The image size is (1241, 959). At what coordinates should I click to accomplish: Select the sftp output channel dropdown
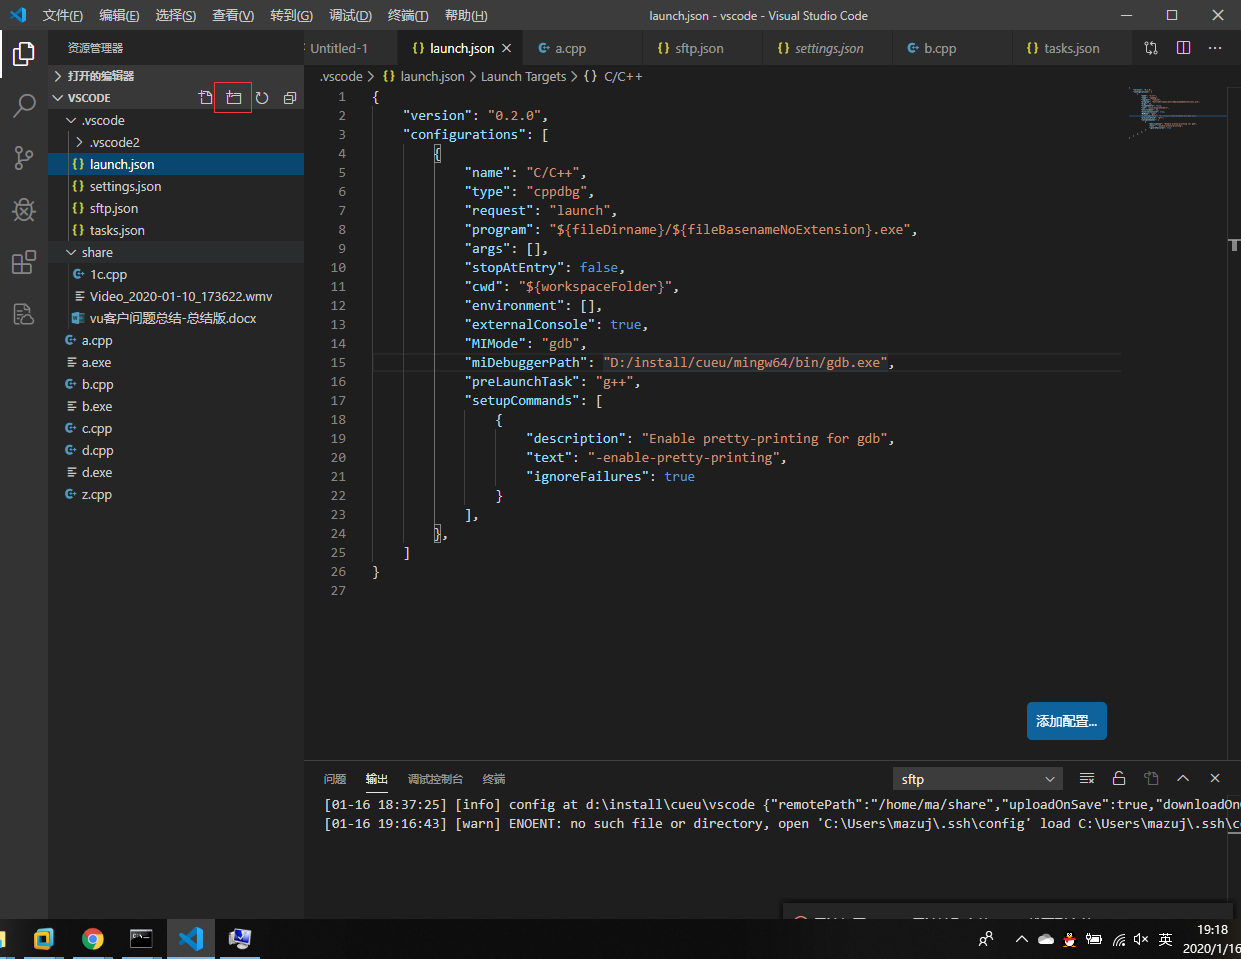pyautogui.click(x=977, y=779)
